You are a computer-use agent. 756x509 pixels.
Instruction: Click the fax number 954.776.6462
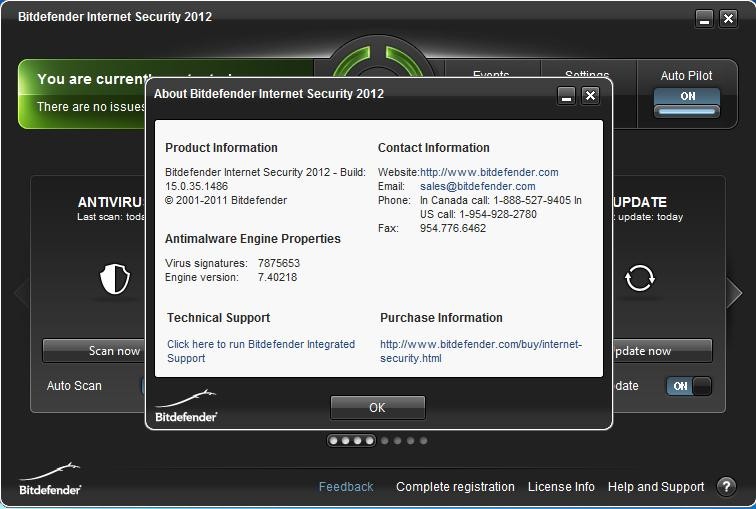(x=453, y=228)
